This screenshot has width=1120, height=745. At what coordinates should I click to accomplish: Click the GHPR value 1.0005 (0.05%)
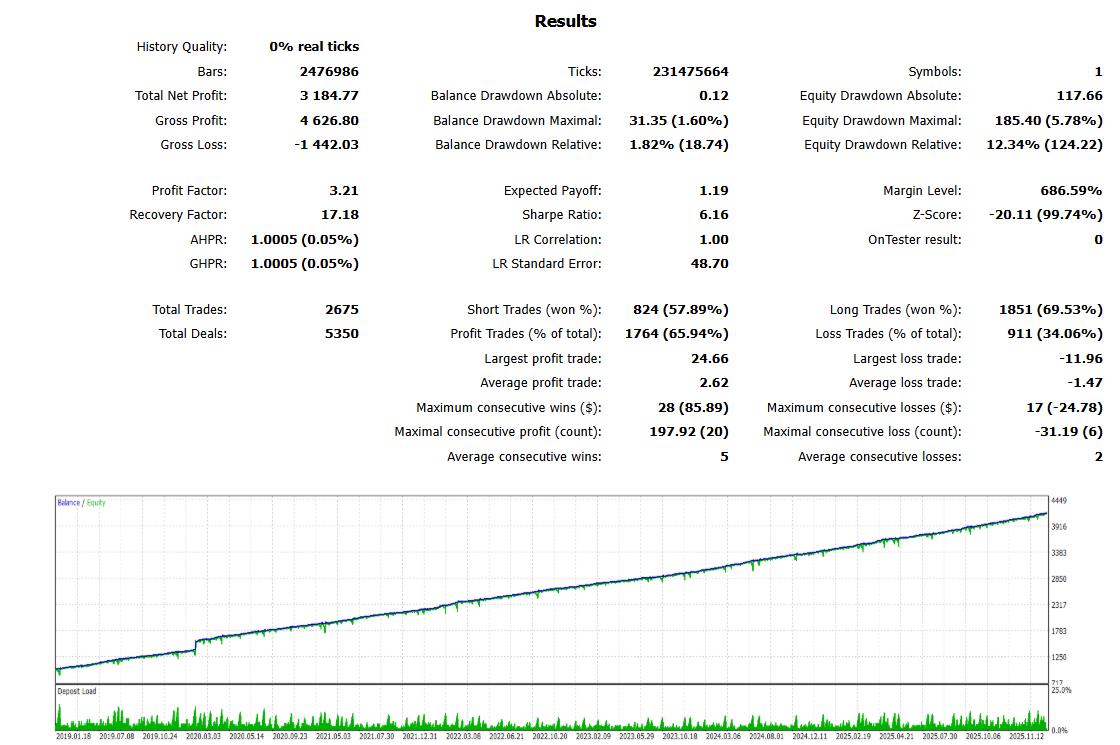point(305,264)
